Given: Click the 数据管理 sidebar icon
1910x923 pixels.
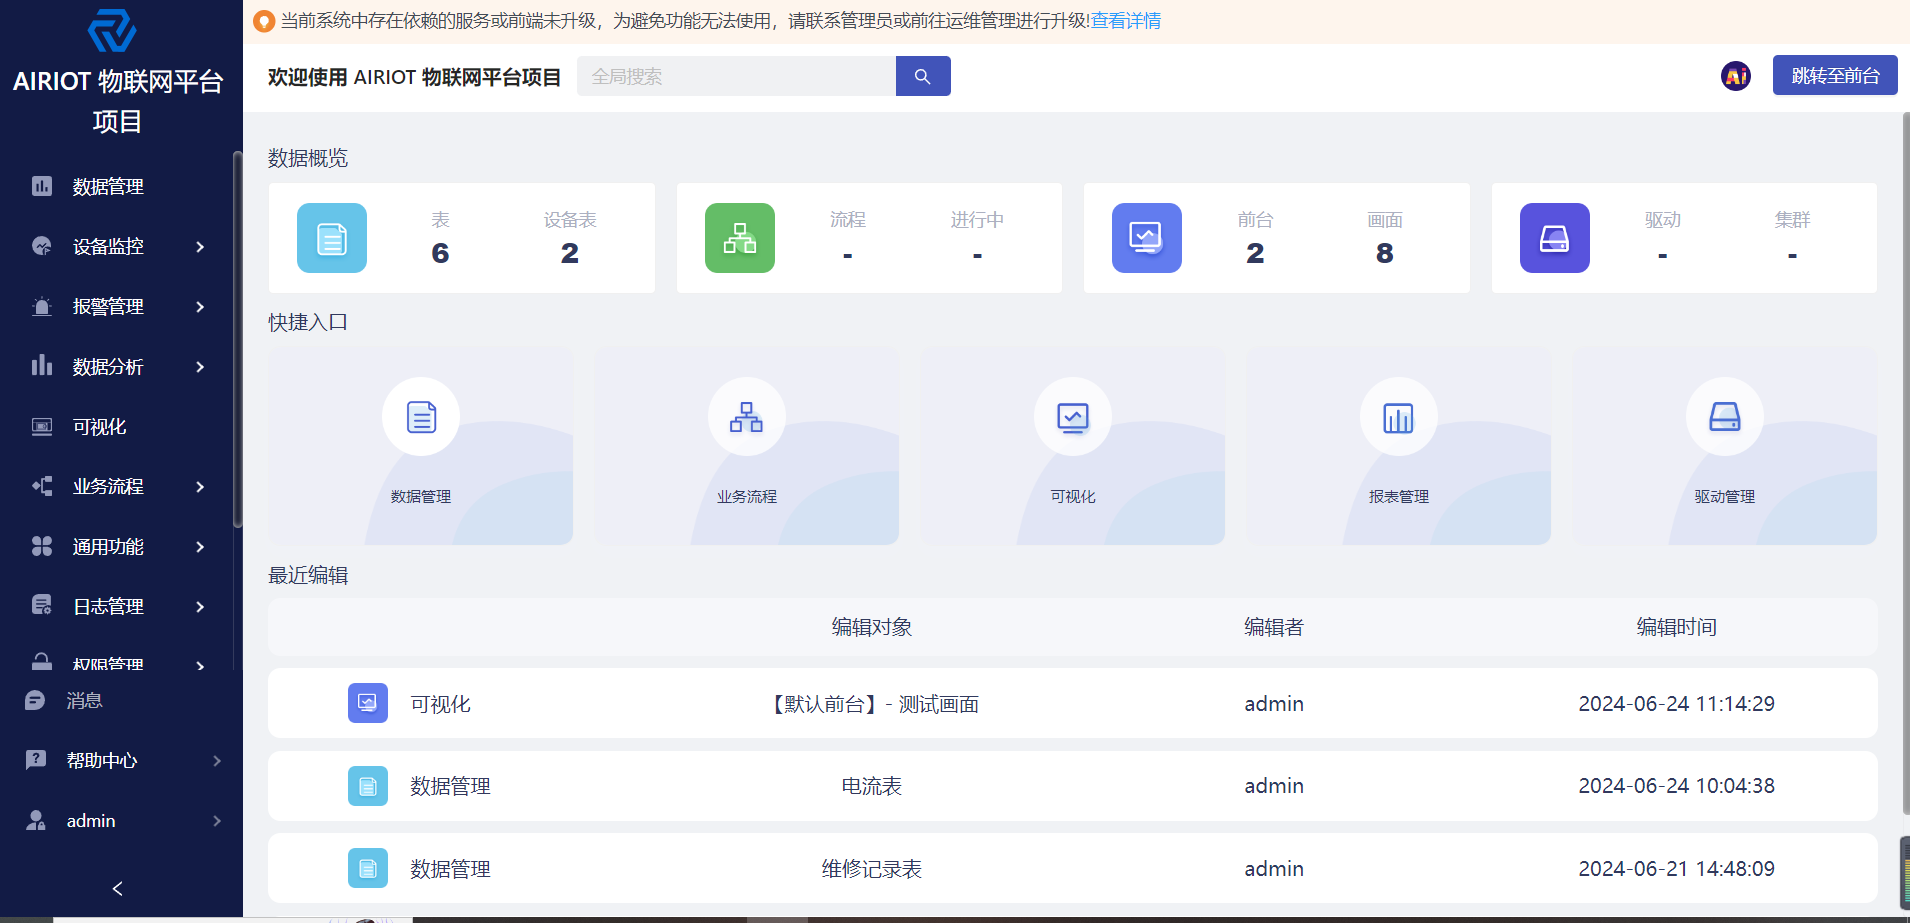Looking at the screenshot, I should click(x=42, y=186).
